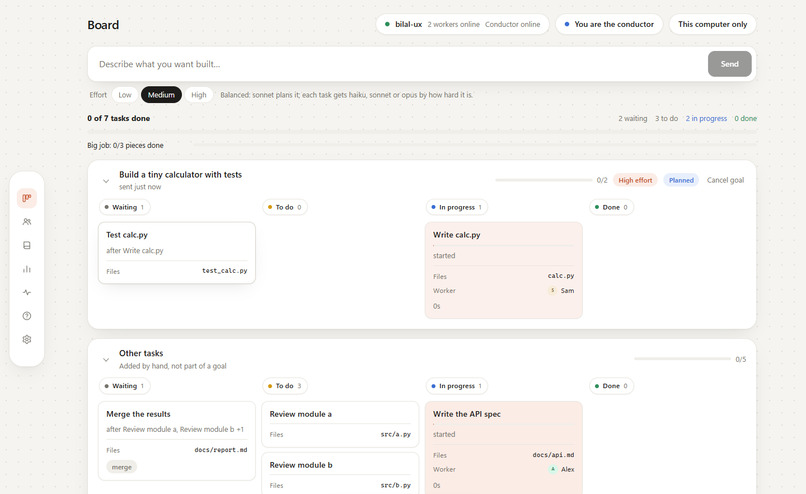This screenshot has width=806, height=494.
Task: Click 'Added by hand, not part of a goal' text
Action: click(173, 366)
